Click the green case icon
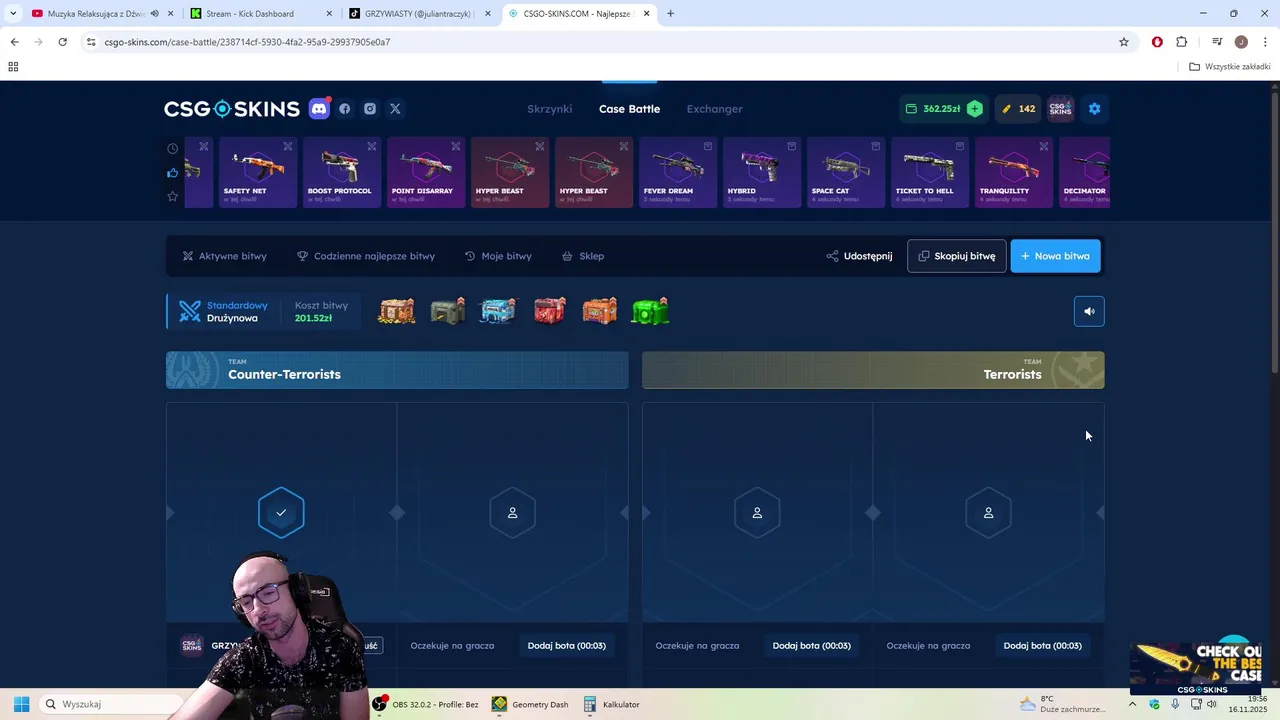The image size is (1280, 720). click(x=650, y=311)
